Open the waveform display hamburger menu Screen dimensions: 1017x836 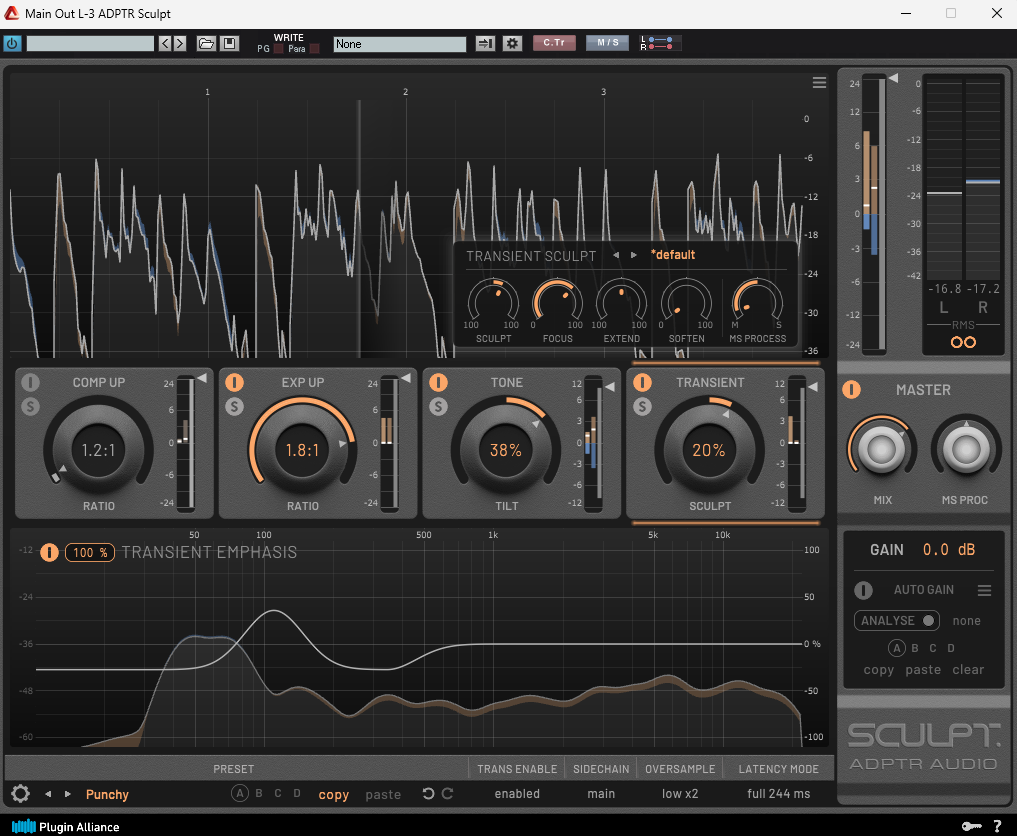[819, 82]
